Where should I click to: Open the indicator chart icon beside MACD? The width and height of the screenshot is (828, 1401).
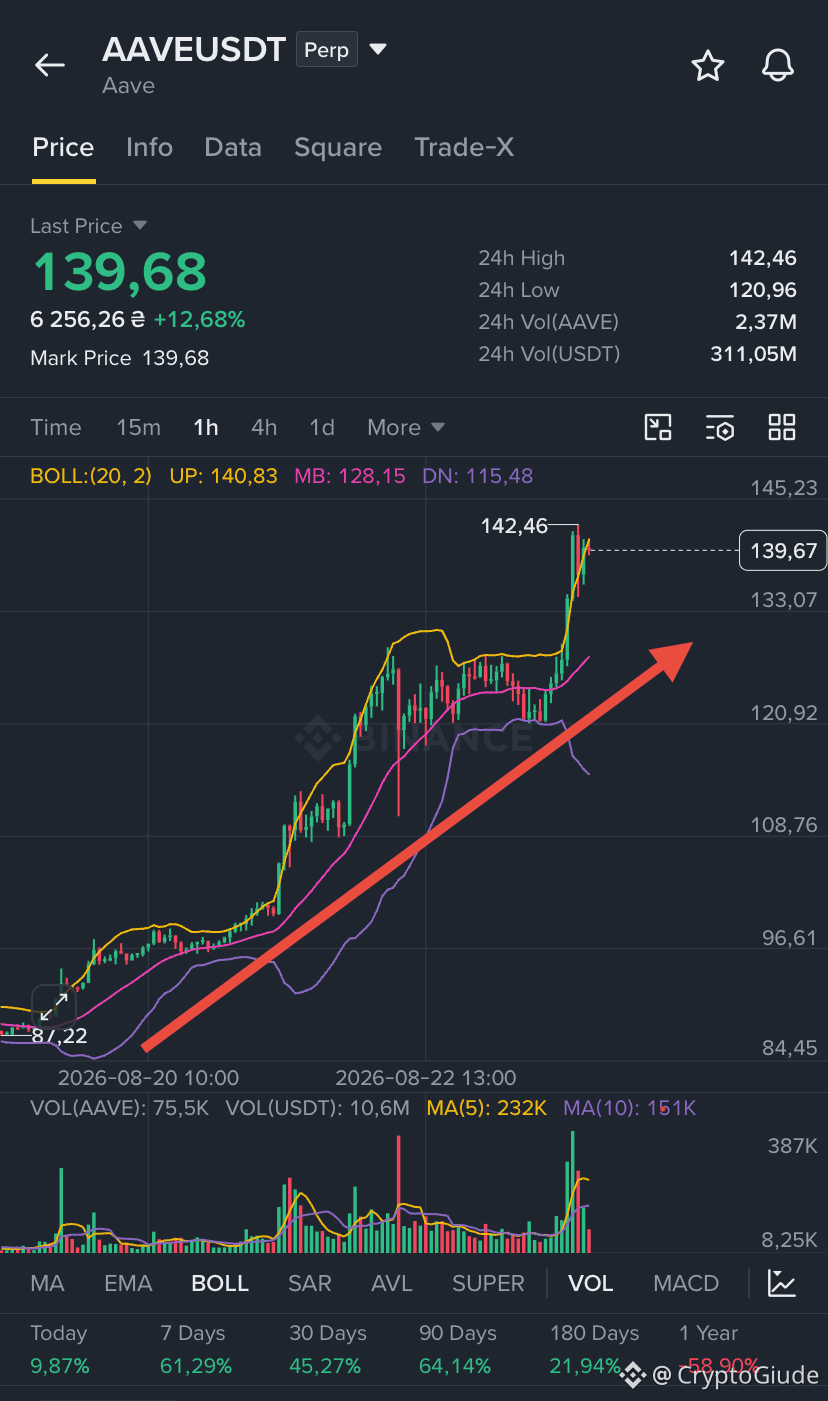(782, 1283)
